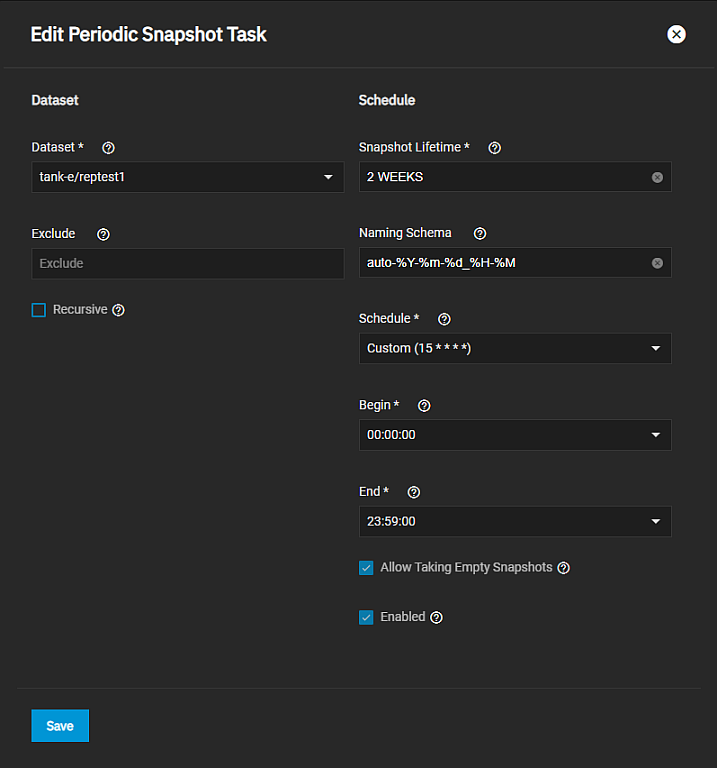Open the Begin time dropdown
Image resolution: width=717 pixels, height=768 pixels.
[514, 435]
